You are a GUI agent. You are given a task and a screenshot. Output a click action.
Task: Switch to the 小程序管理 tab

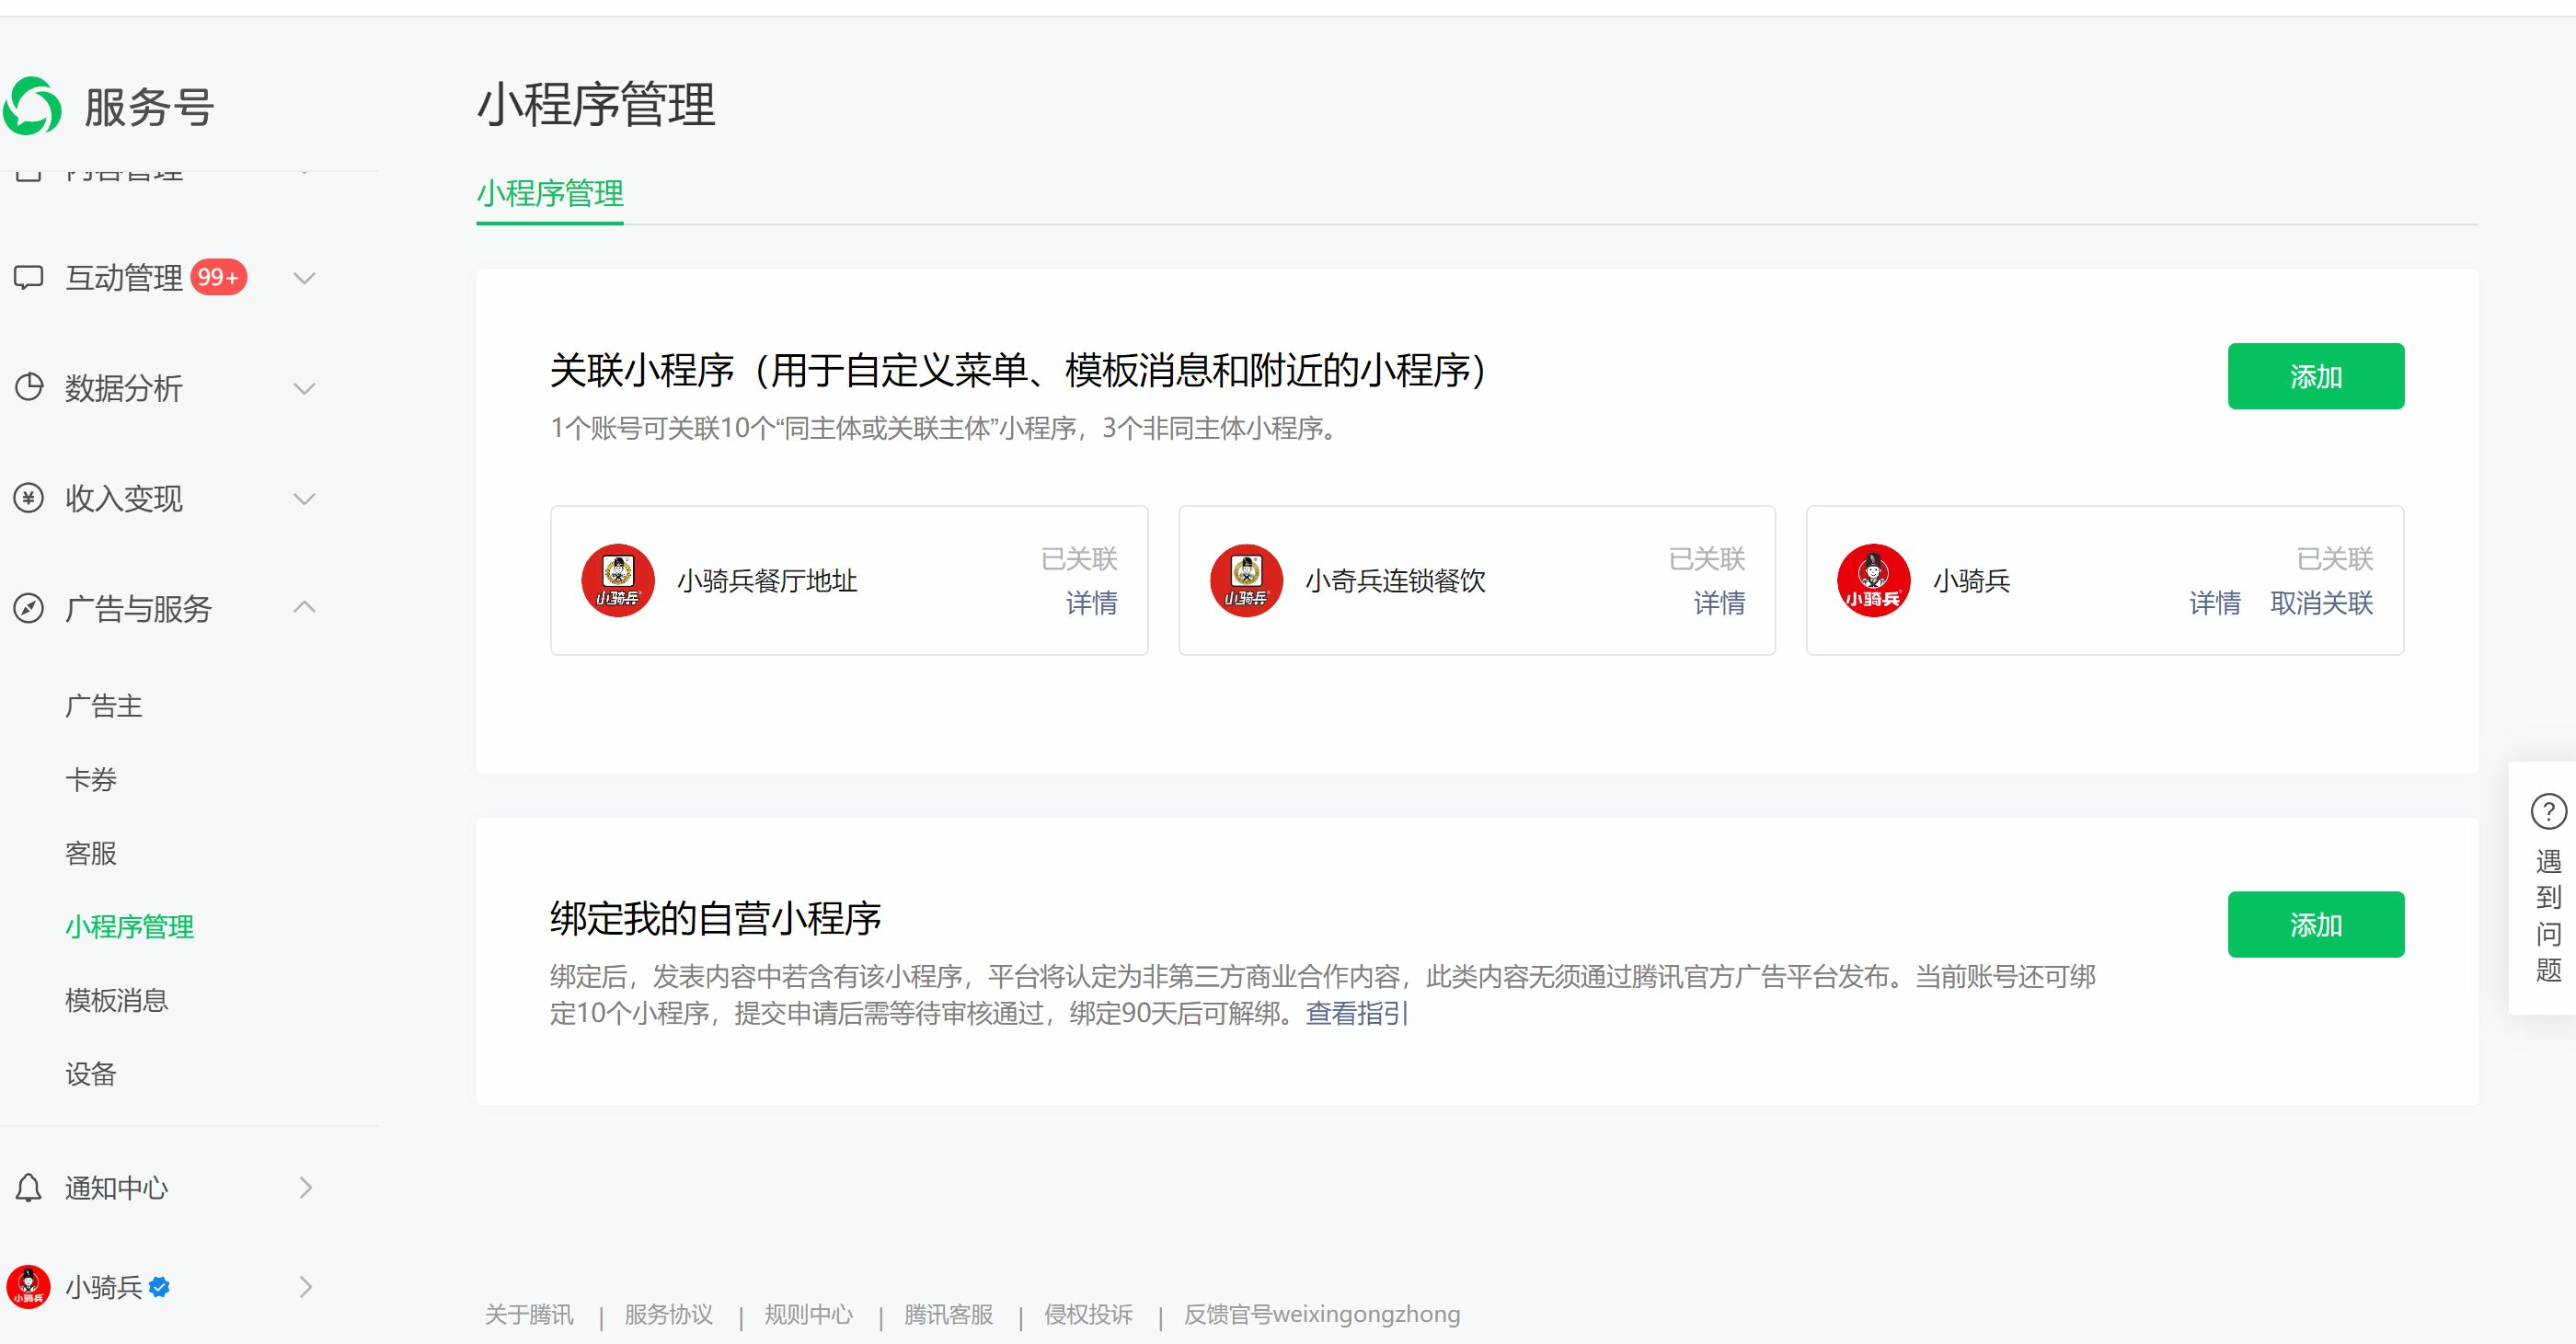(550, 193)
